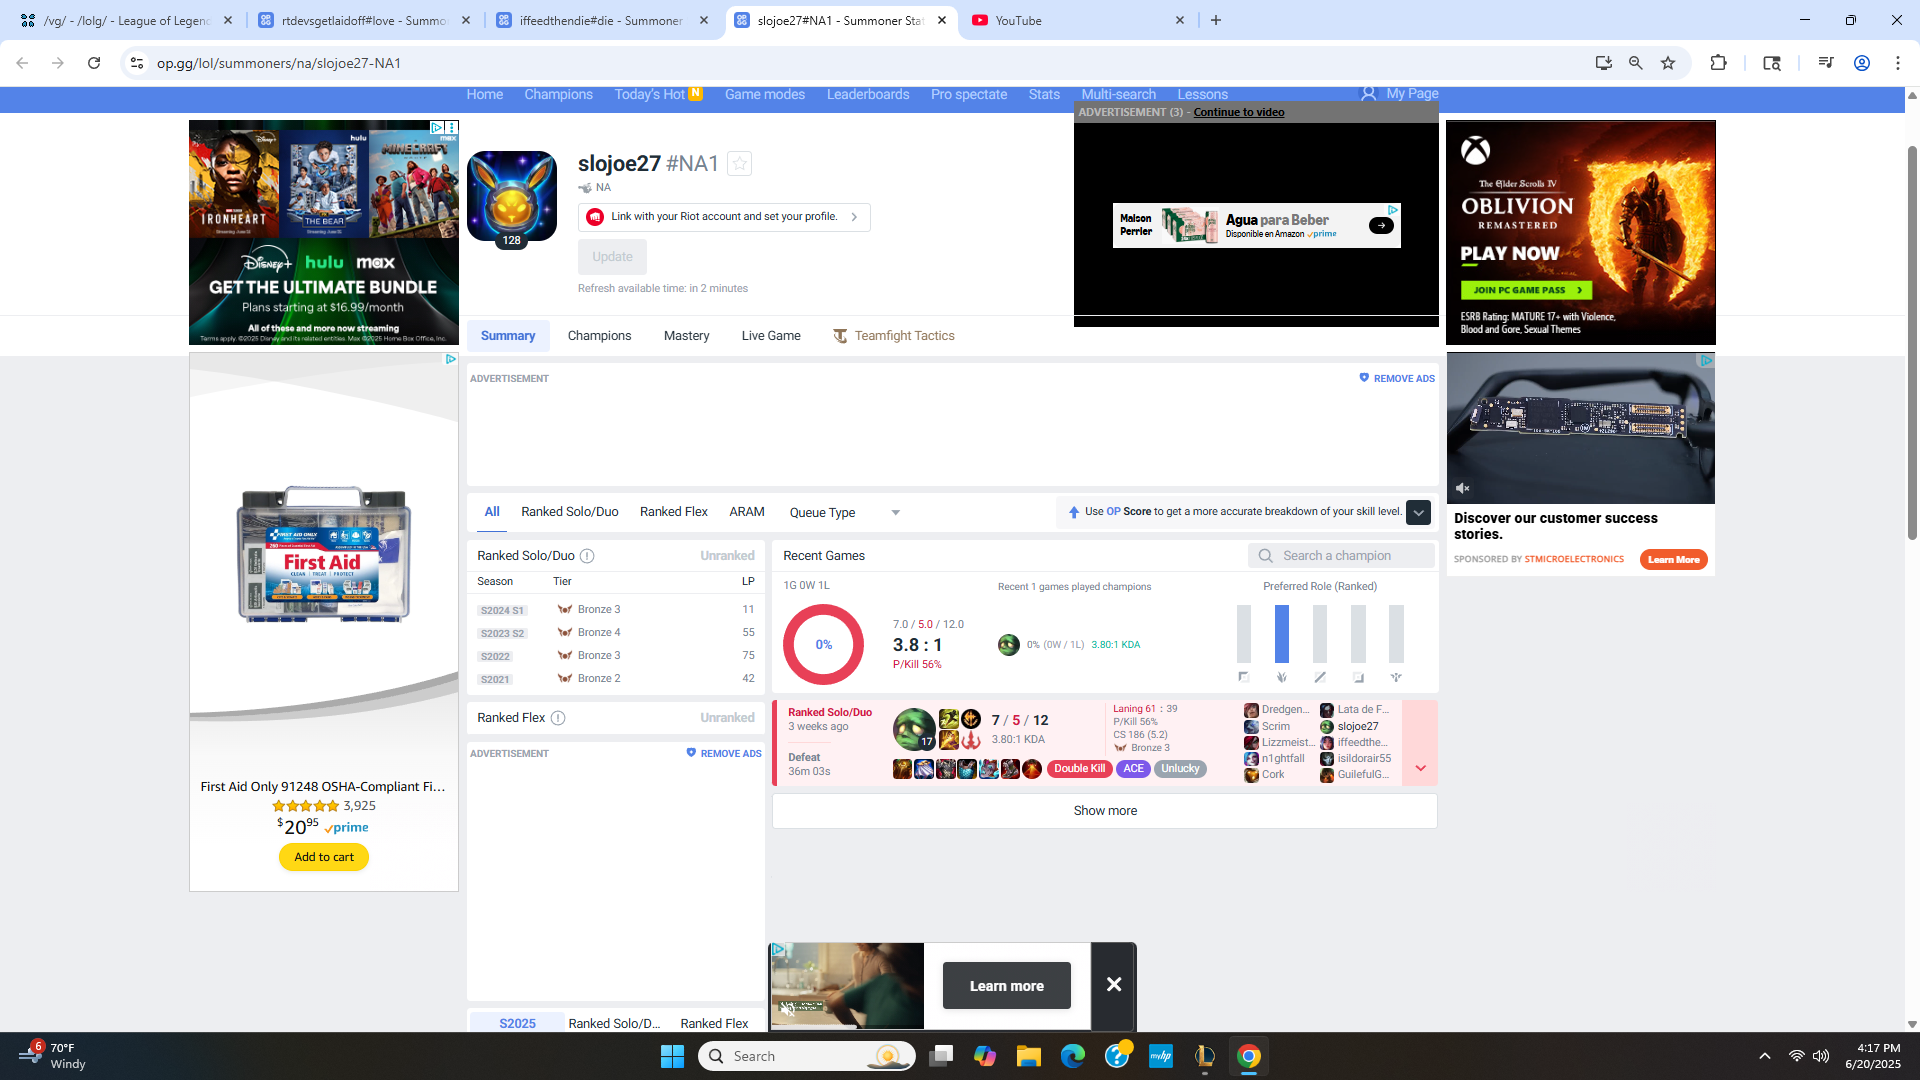Open File Explorer from the taskbar
This screenshot has width=1920, height=1080.
(x=1029, y=1056)
